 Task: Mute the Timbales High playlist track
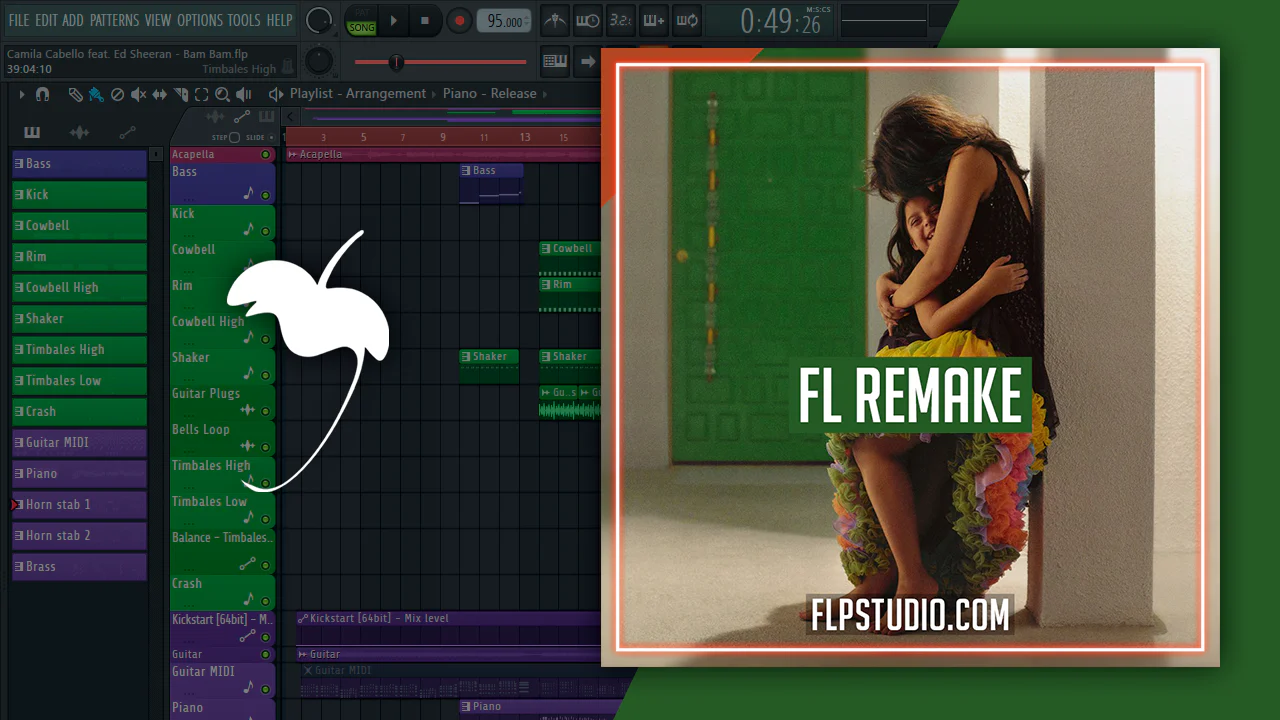click(x=265, y=483)
